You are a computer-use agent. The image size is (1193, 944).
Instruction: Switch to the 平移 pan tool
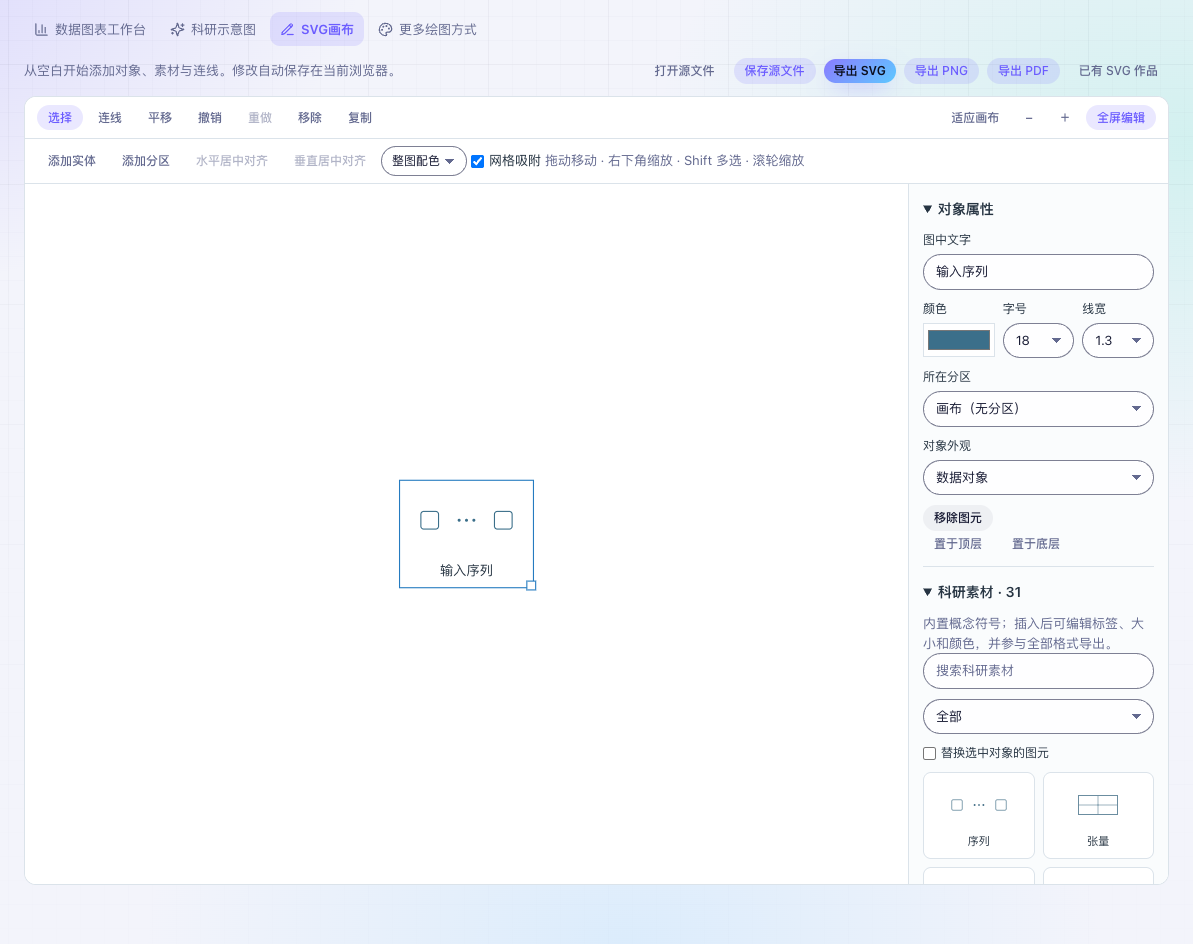pos(161,118)
